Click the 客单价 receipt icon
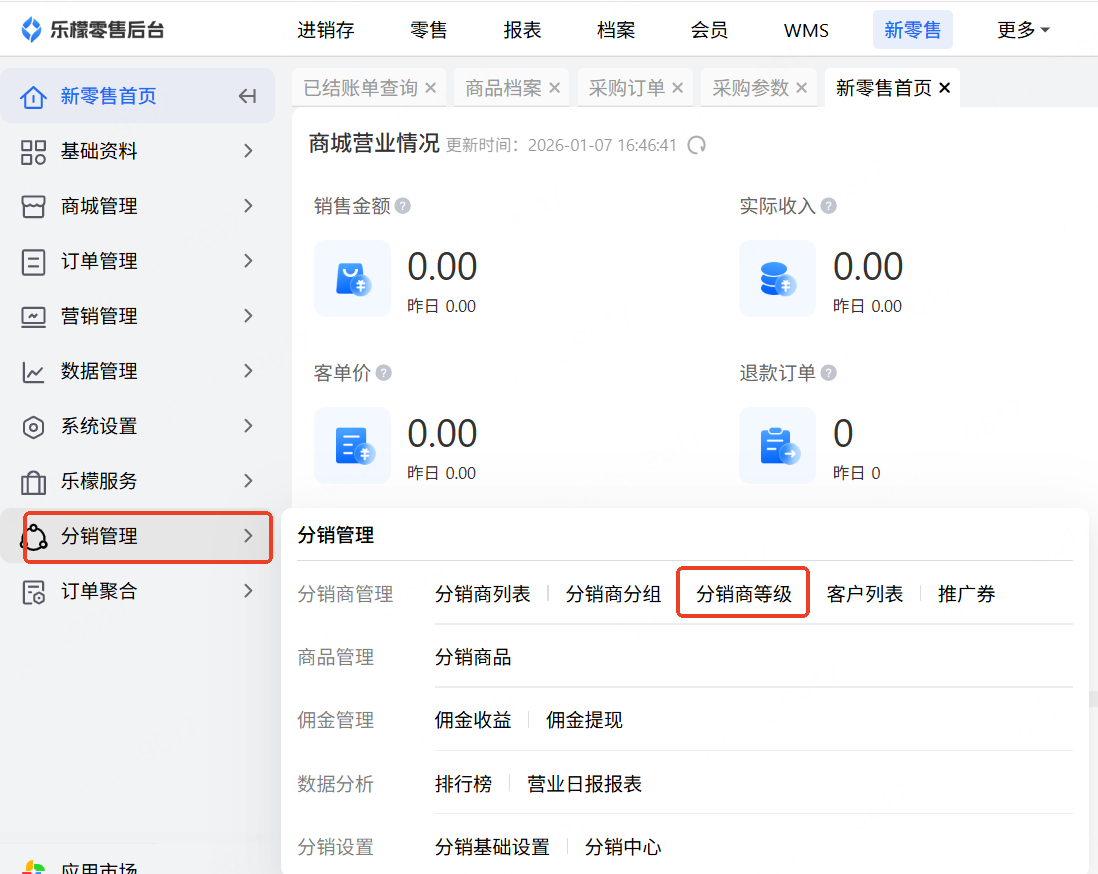 point(352,445)
